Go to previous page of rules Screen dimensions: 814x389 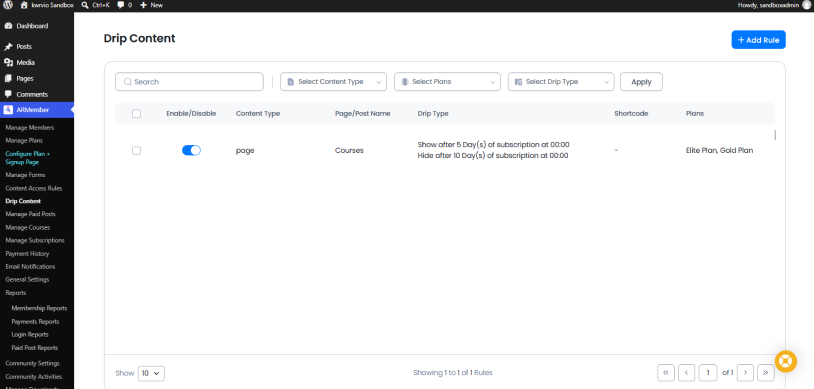point(686,372)
